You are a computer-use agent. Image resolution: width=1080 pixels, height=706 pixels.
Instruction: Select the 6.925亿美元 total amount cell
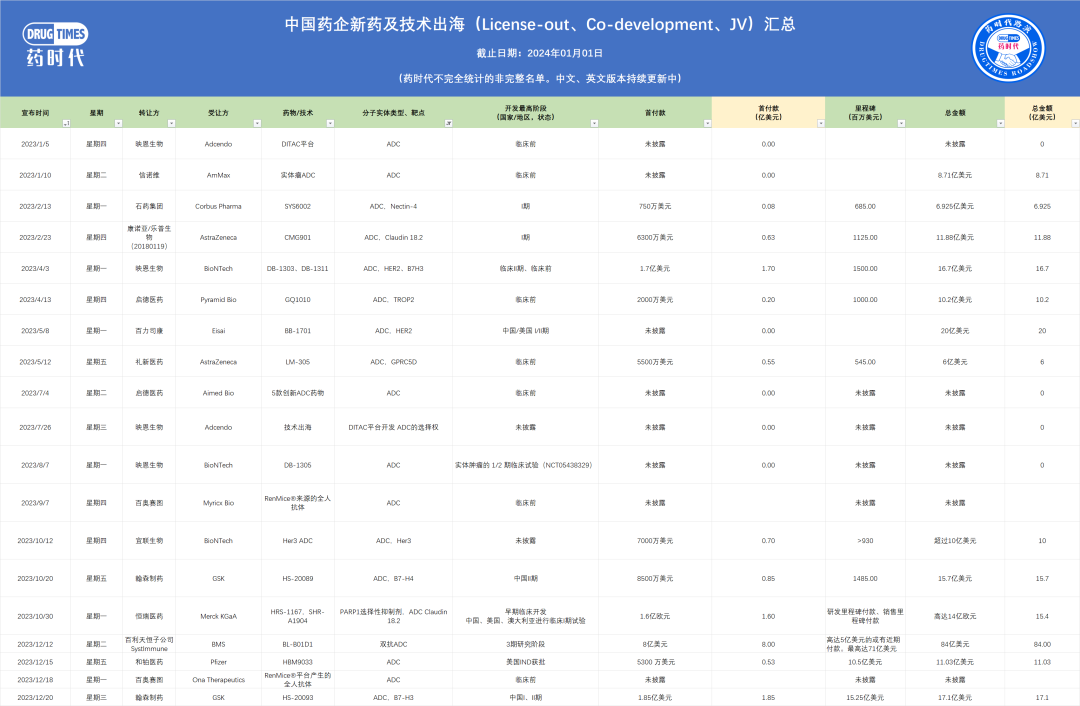955,206
